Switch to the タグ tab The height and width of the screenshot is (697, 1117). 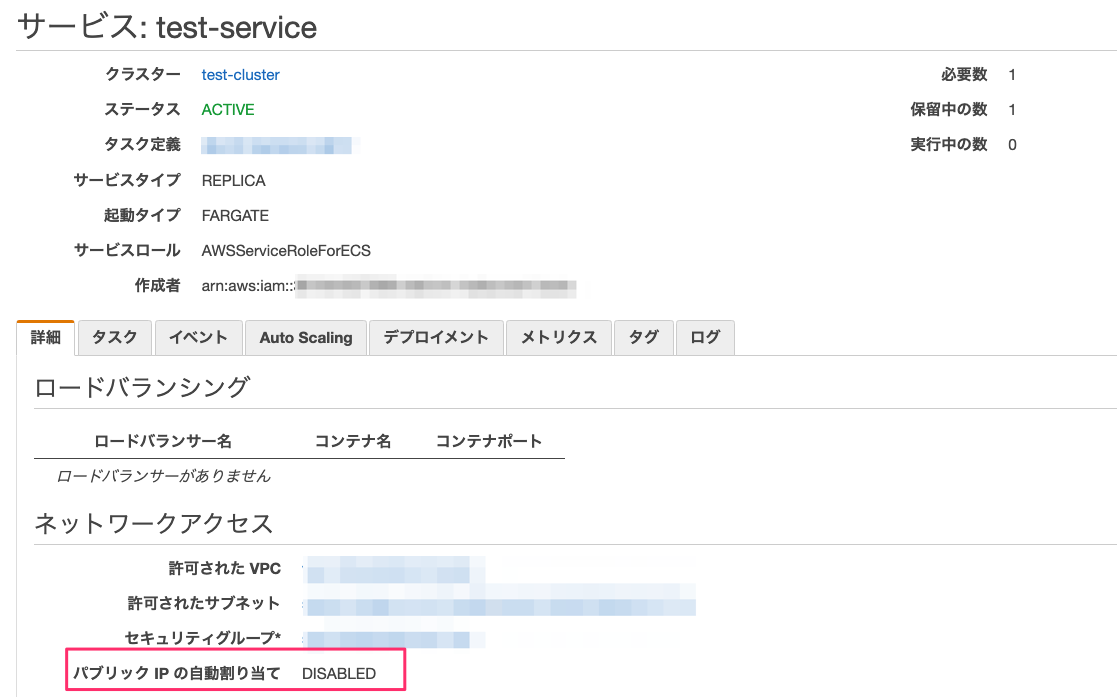point(643,338)
